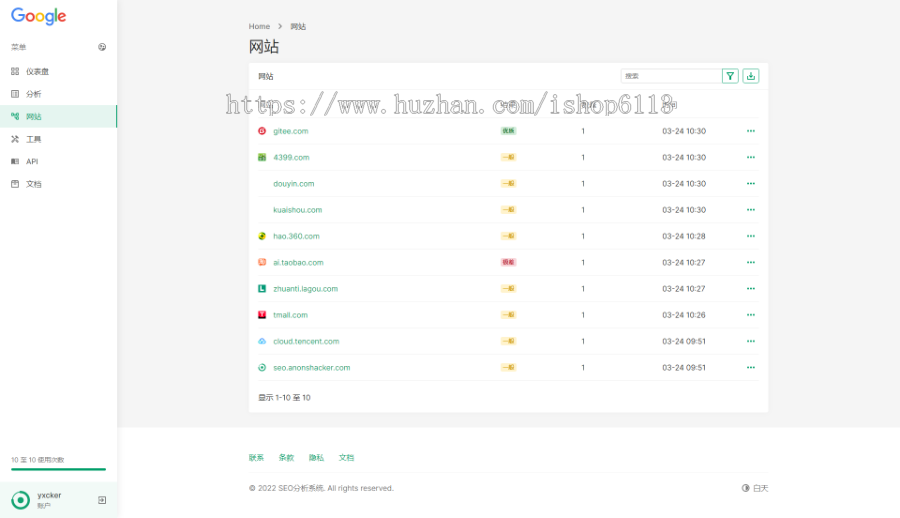Open the tmall.com report
Viewport: 900px width, 518px height.
point(290,315)
